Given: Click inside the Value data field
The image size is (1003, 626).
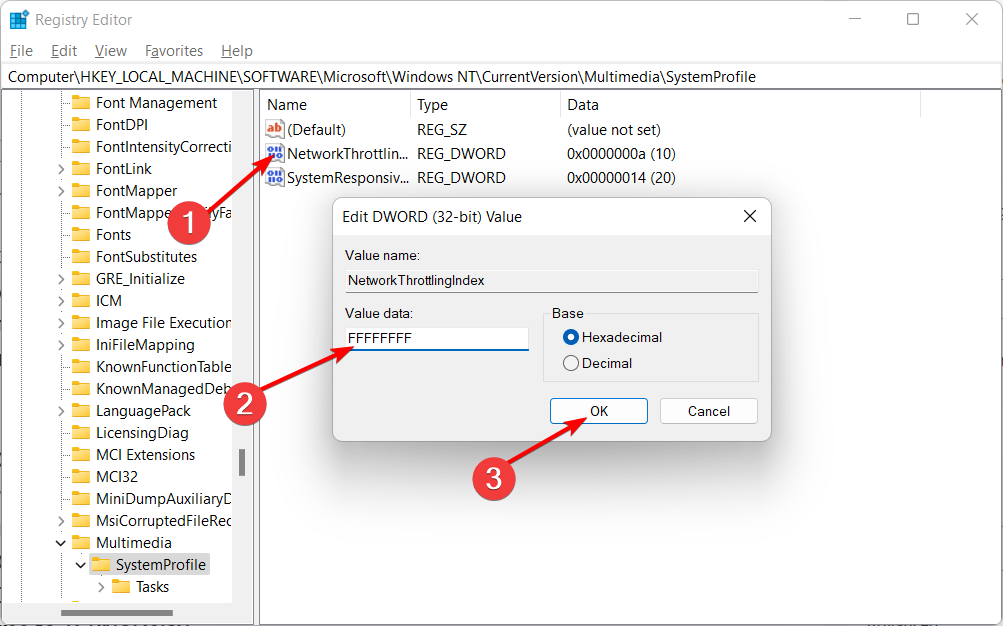Looking at the screenshot, I should (x=436, y=338).
